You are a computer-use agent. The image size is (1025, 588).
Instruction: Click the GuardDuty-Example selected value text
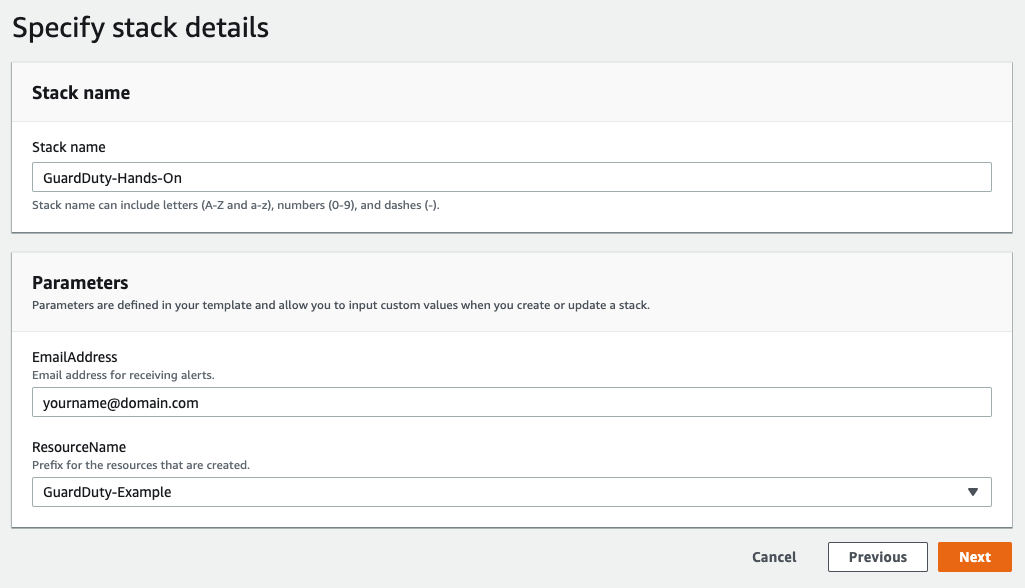[x=107, y=492]
